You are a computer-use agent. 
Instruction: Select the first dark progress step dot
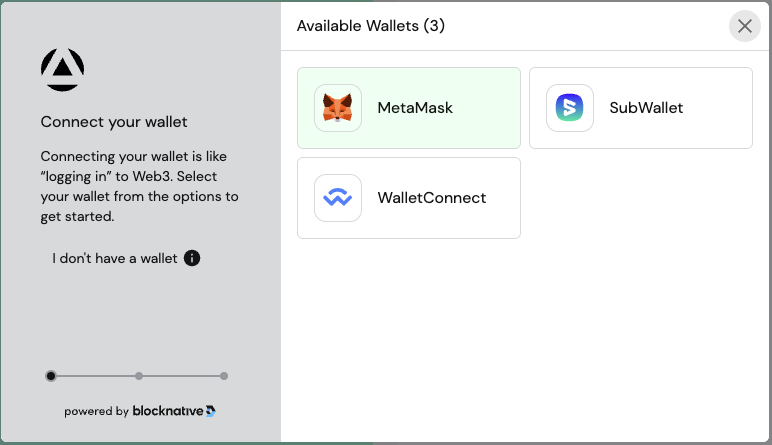pos(51,376)
